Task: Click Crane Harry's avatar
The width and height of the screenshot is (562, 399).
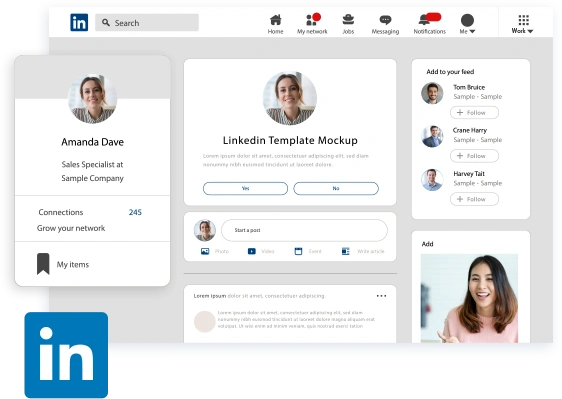Action: click(x=432, y=136)
